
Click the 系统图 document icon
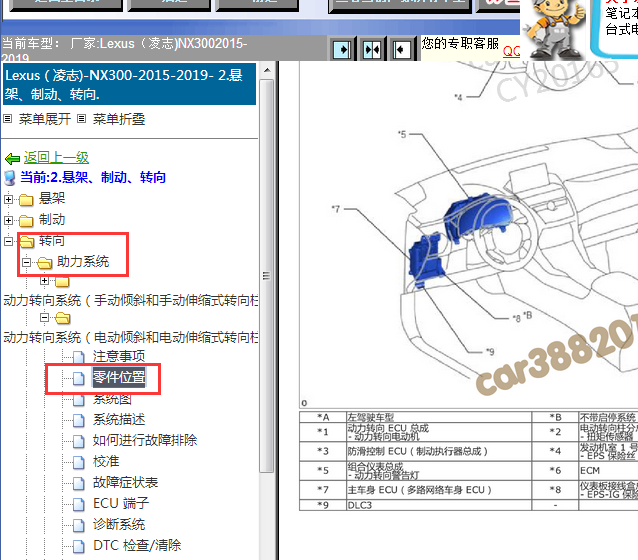(79, 400)
